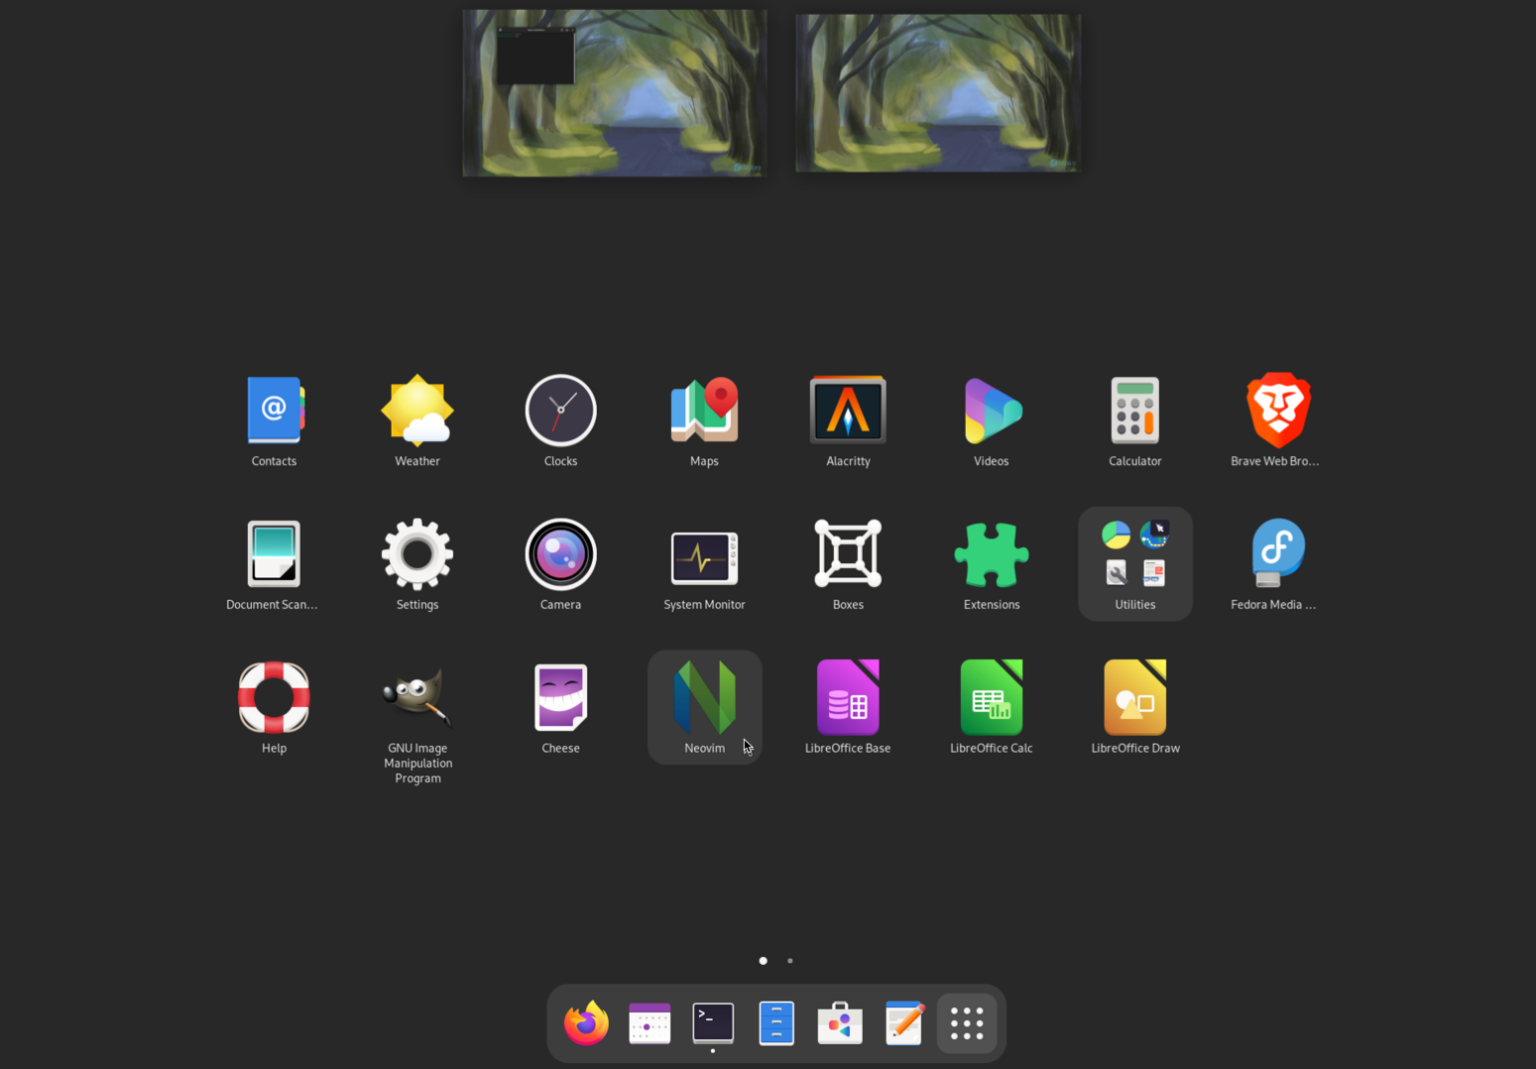Open the System Monitor application
This screenshot has height=1069, width=1536.
click(x=704, y=553)
